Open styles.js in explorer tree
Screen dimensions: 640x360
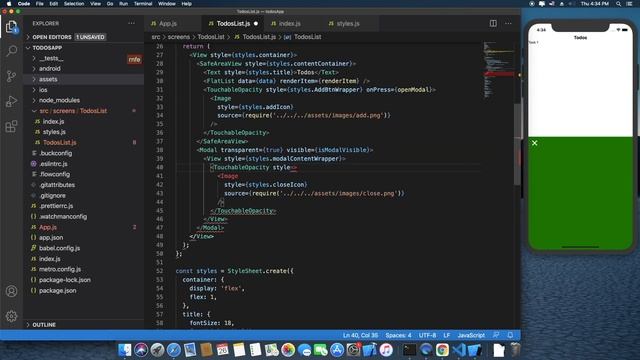(83, 132)
